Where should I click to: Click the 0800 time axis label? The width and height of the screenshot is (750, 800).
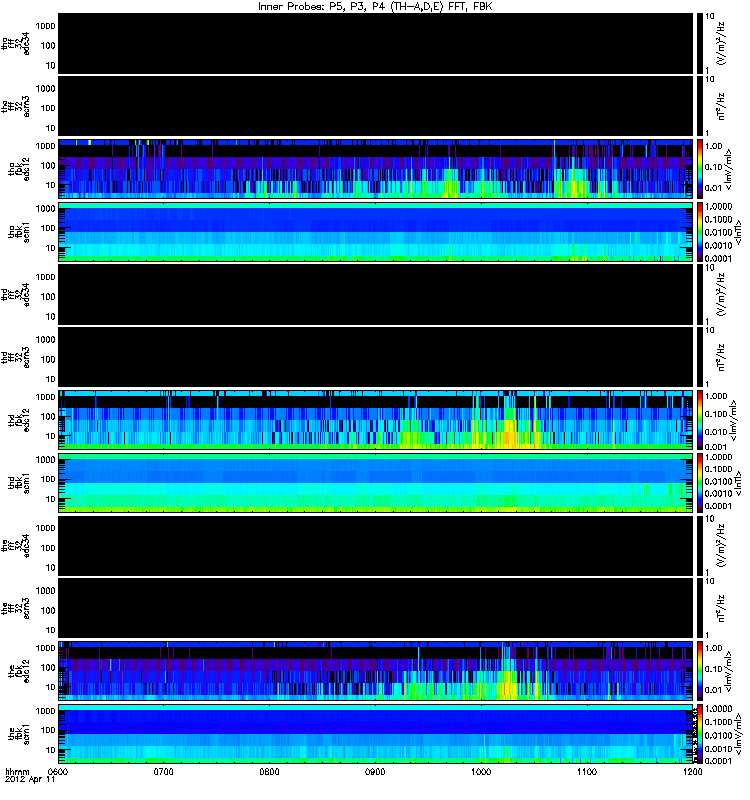click(x=269, y=771)
